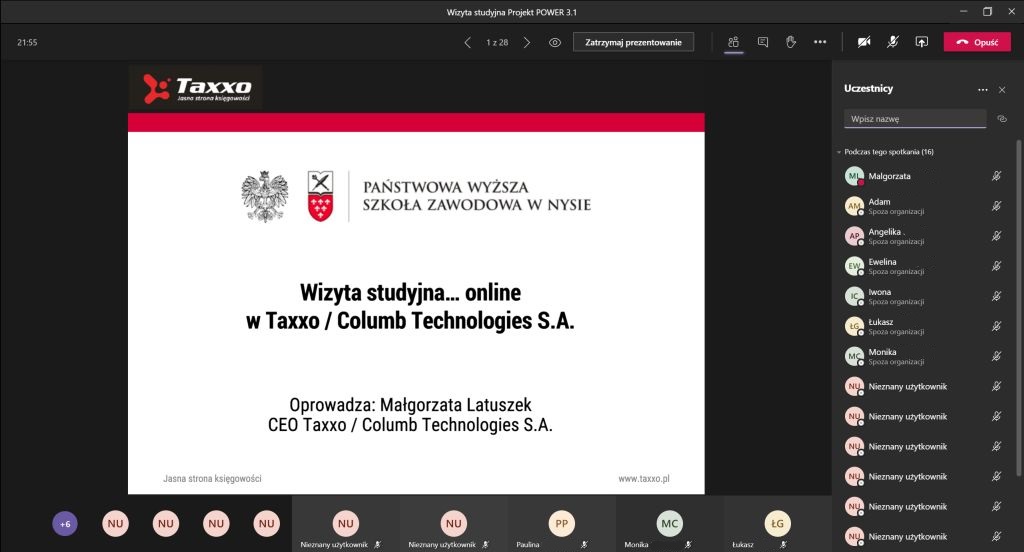1024x552 pixels.
Task: Click the 'Zatrzymaj prezentowanie' button
Action: (x=633, y=42)
